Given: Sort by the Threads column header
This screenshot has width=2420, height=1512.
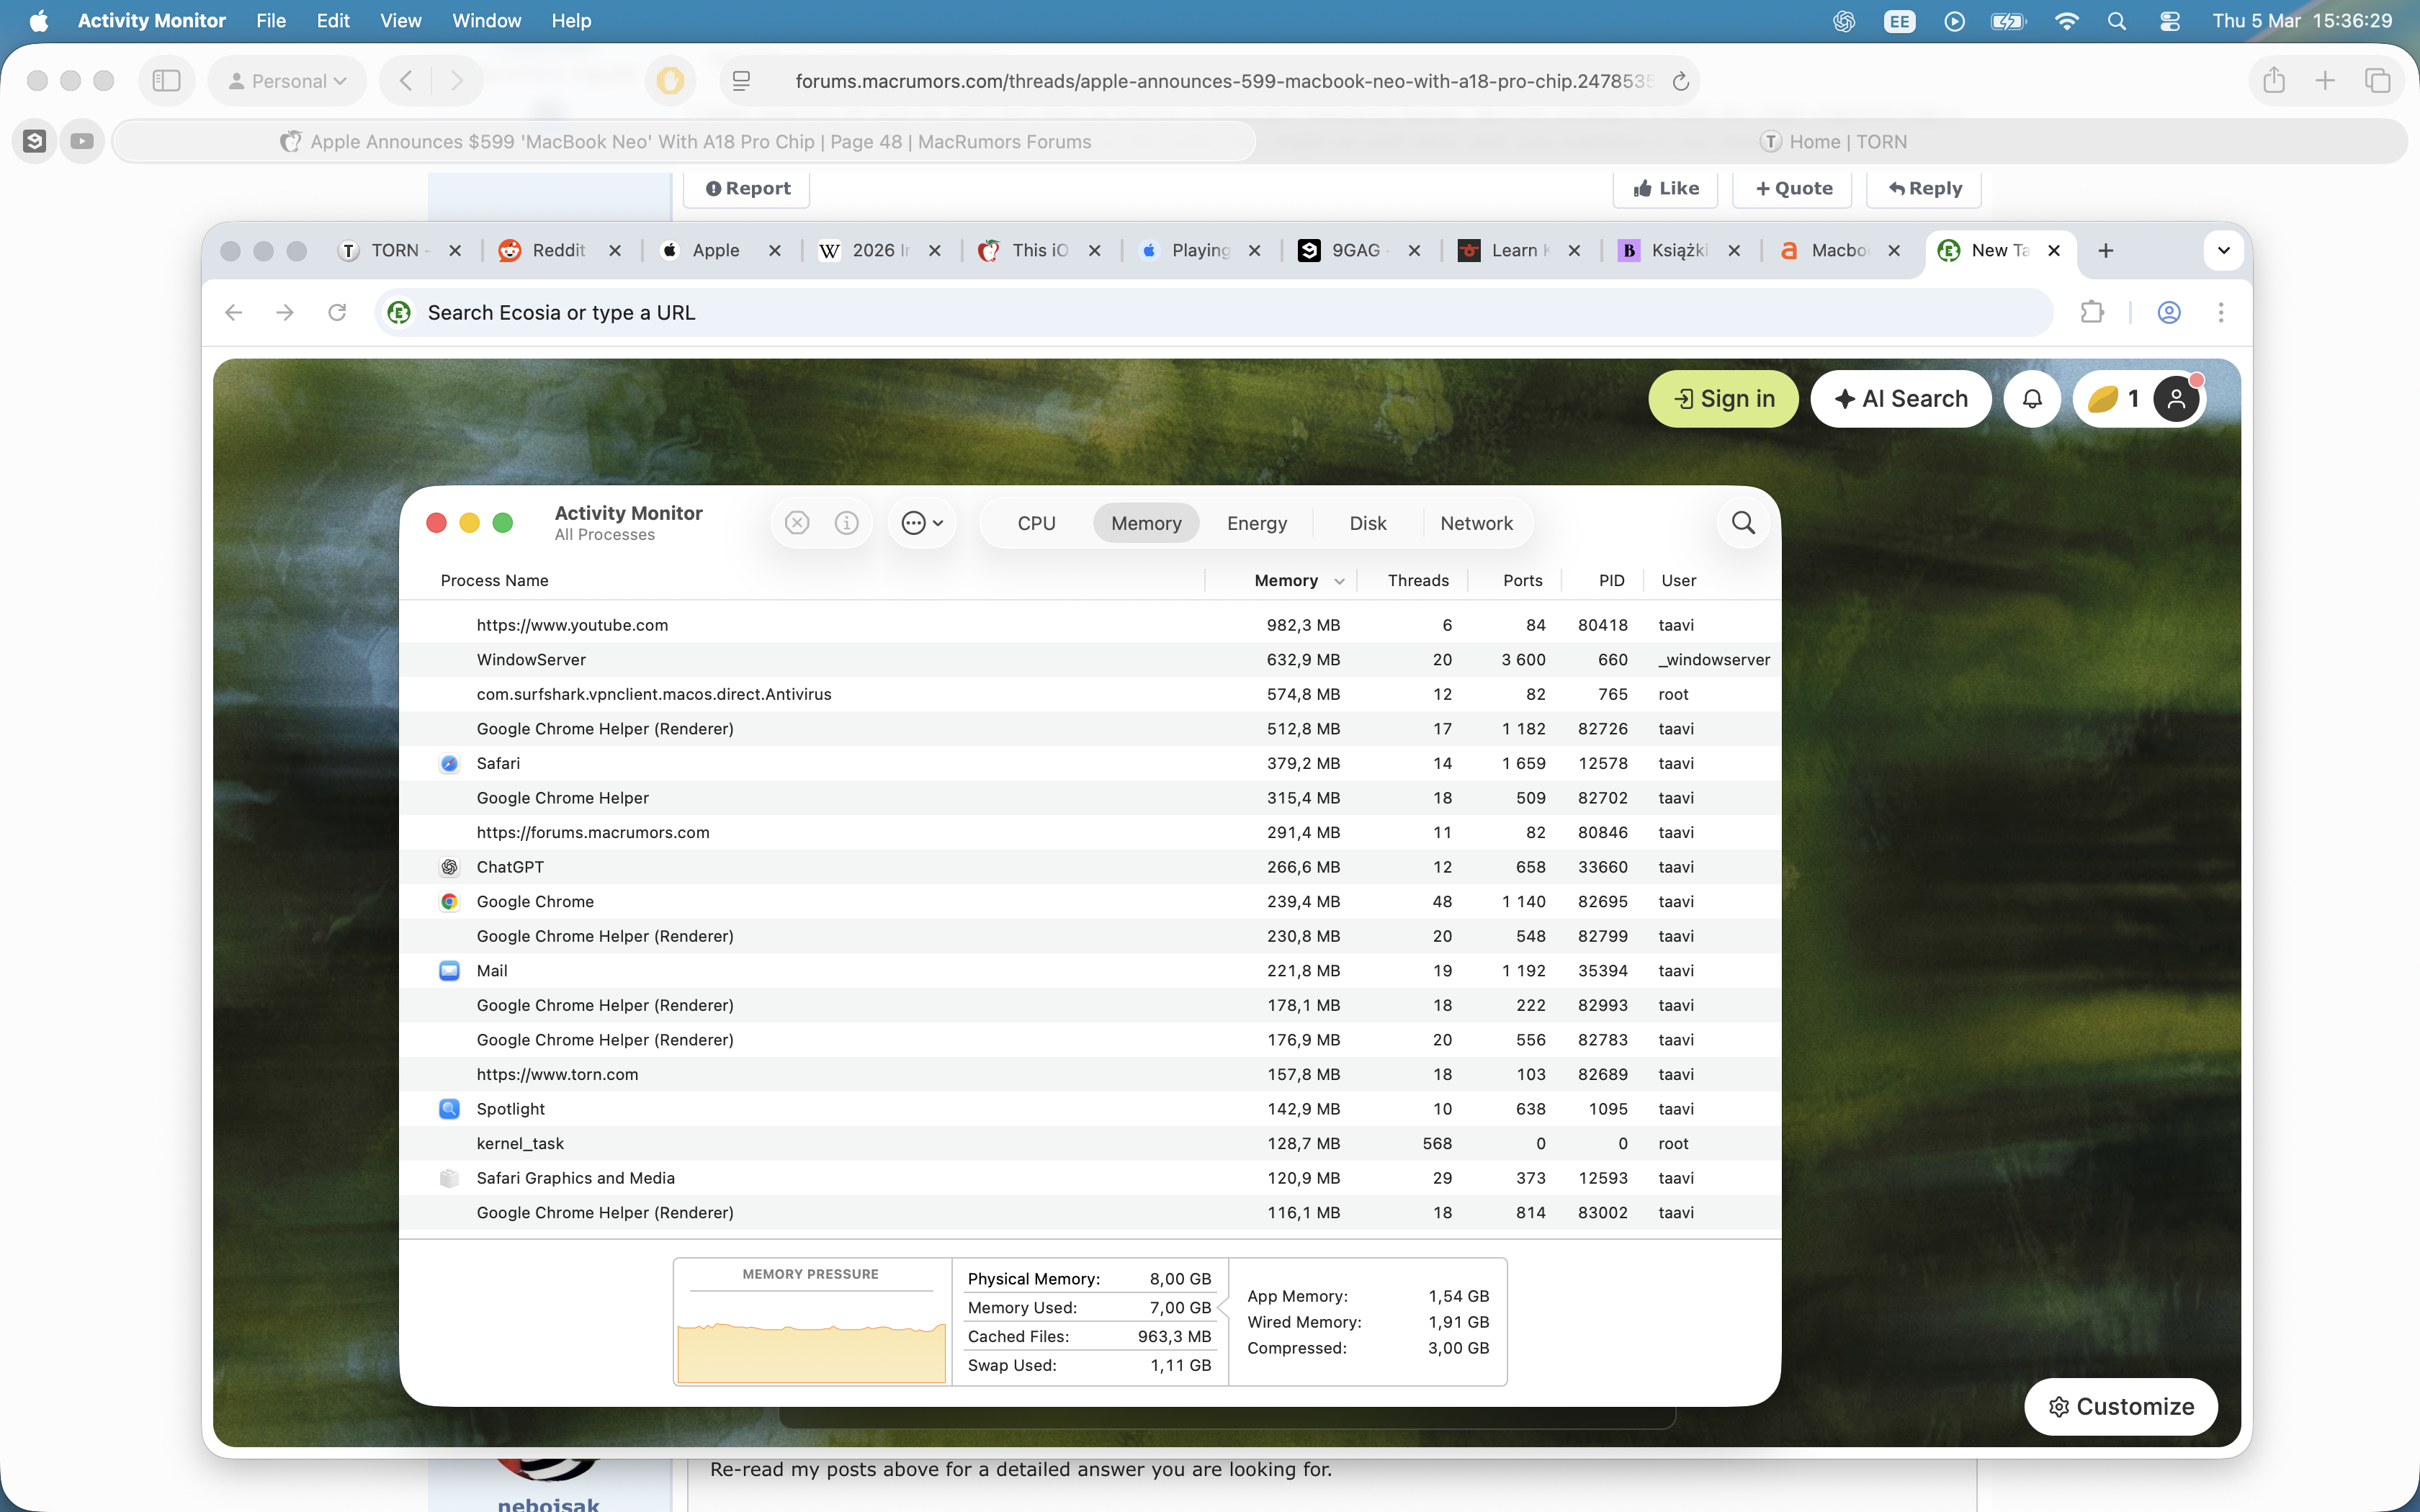Looking at the screenshot, I should [x=1417, y=581].
